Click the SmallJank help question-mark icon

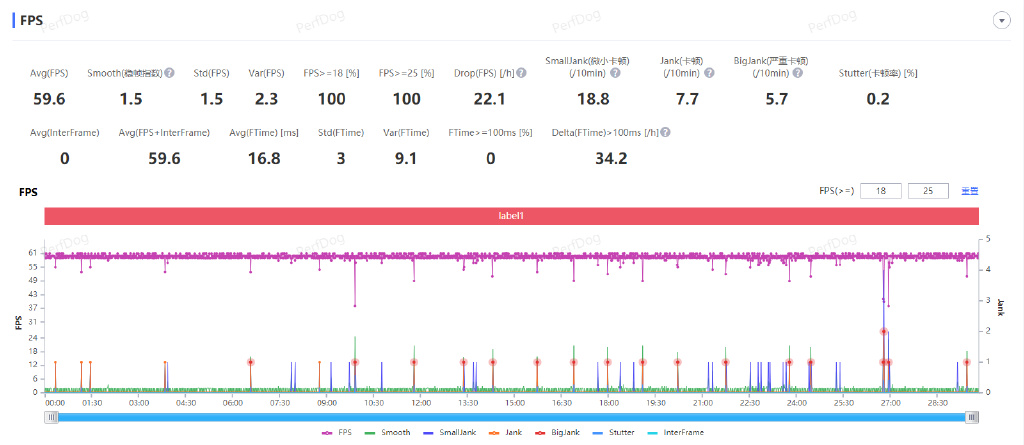tap(615, 73)
